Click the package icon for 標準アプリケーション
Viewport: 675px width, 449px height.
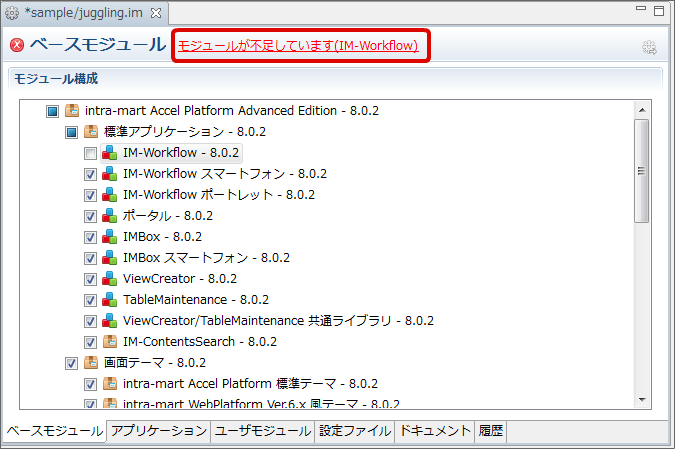click(x=91, y=132)
